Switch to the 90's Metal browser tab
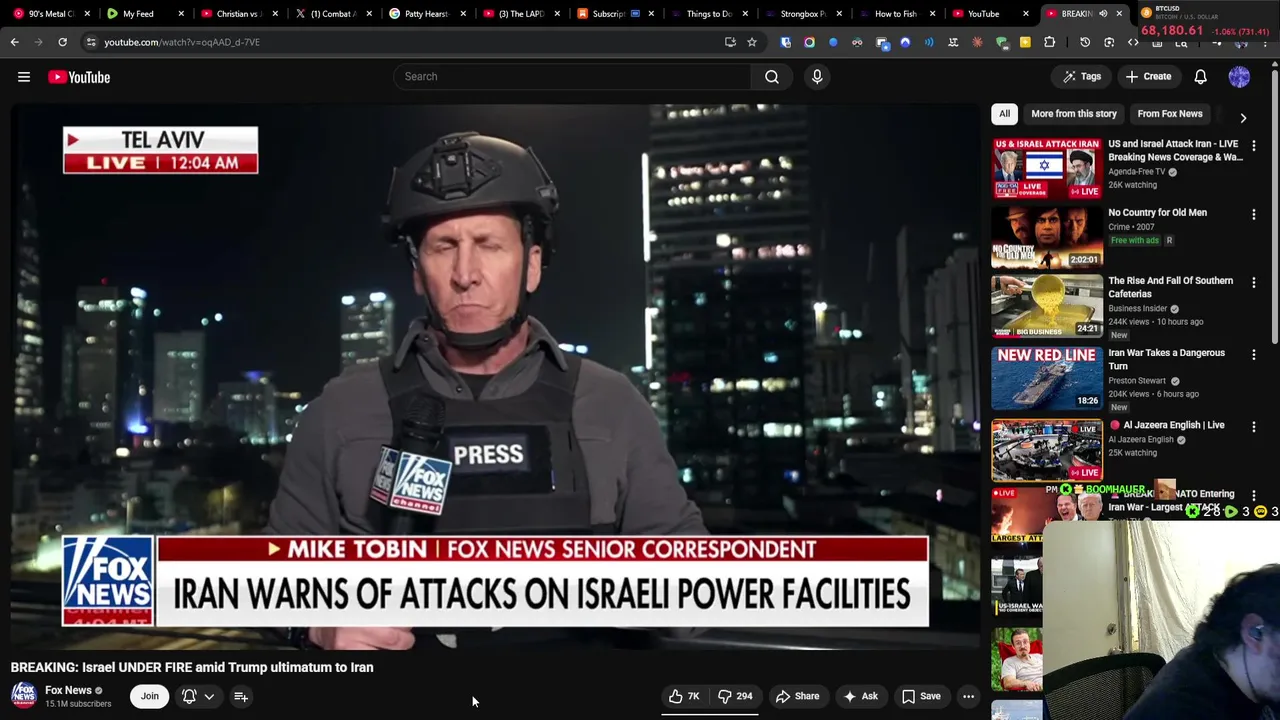This screenshot has width=1280, height=720. [x=48, y=14]
